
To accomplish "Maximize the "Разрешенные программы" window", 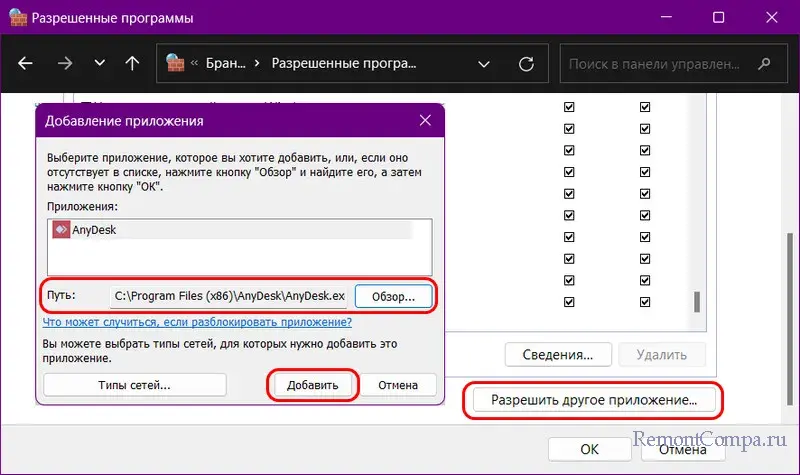I will pyautogui.click(x=718, y=17).
